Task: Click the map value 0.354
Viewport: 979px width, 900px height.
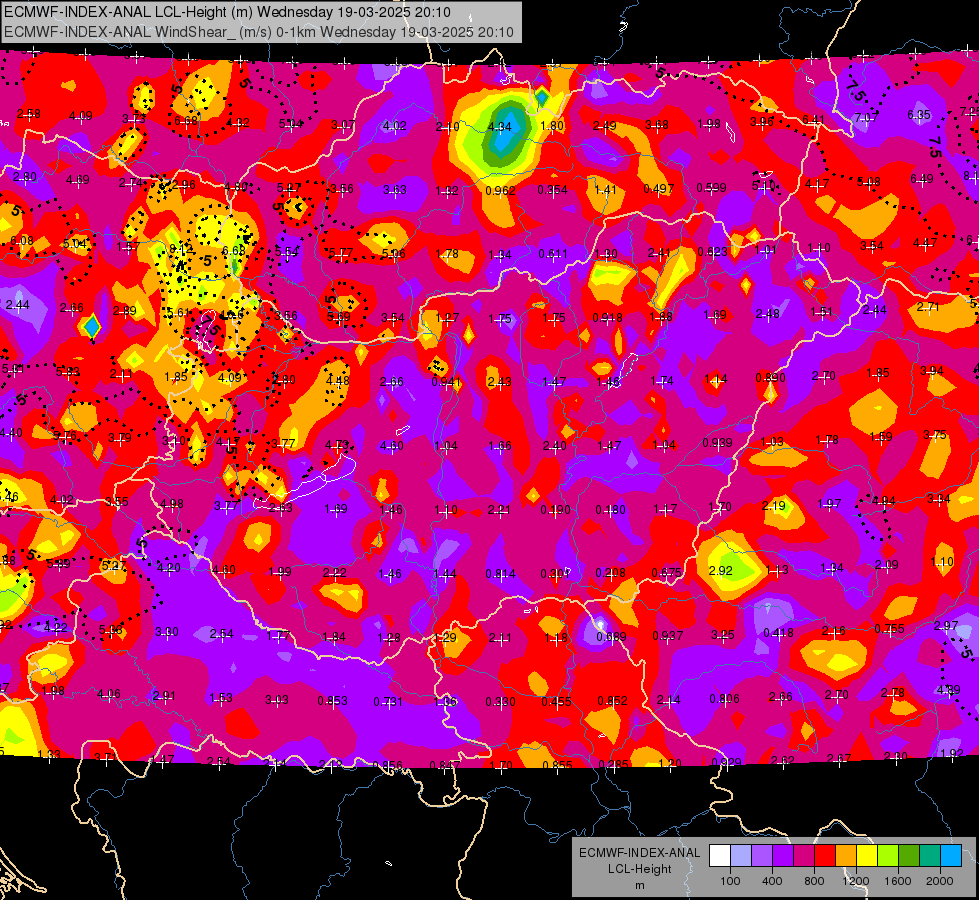Action: coord(553,189)
